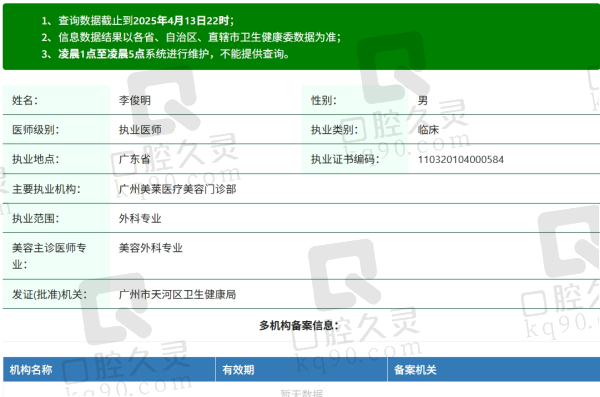This screenshot has height=397, width=600.
Task: Click the 暂无数据 empty table text
Action: tap(302, 393)
